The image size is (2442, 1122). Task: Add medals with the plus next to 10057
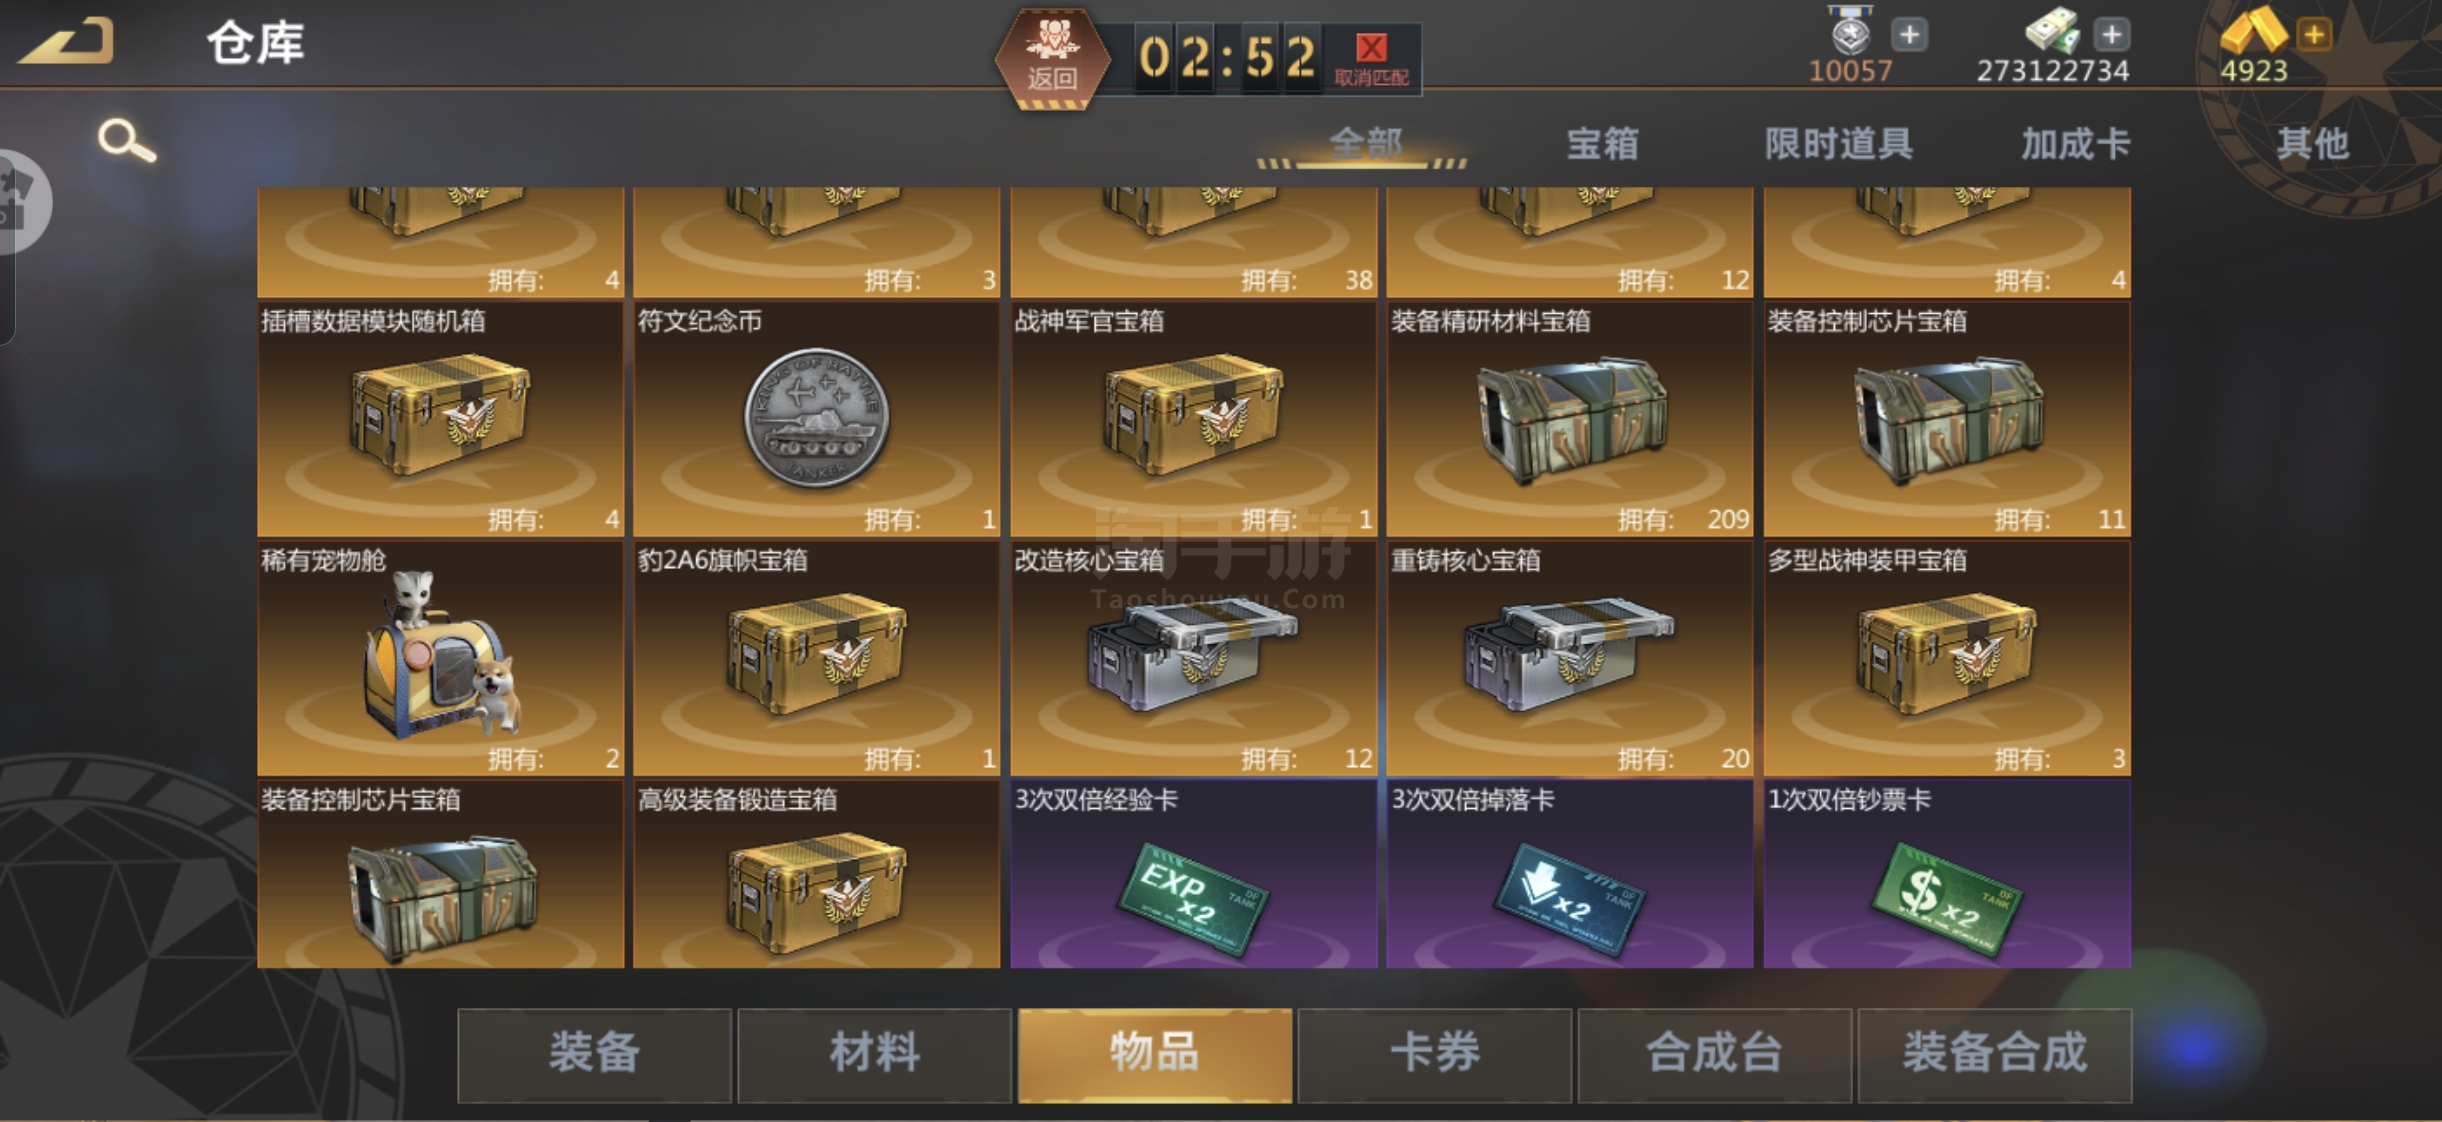click(1909, 36)
